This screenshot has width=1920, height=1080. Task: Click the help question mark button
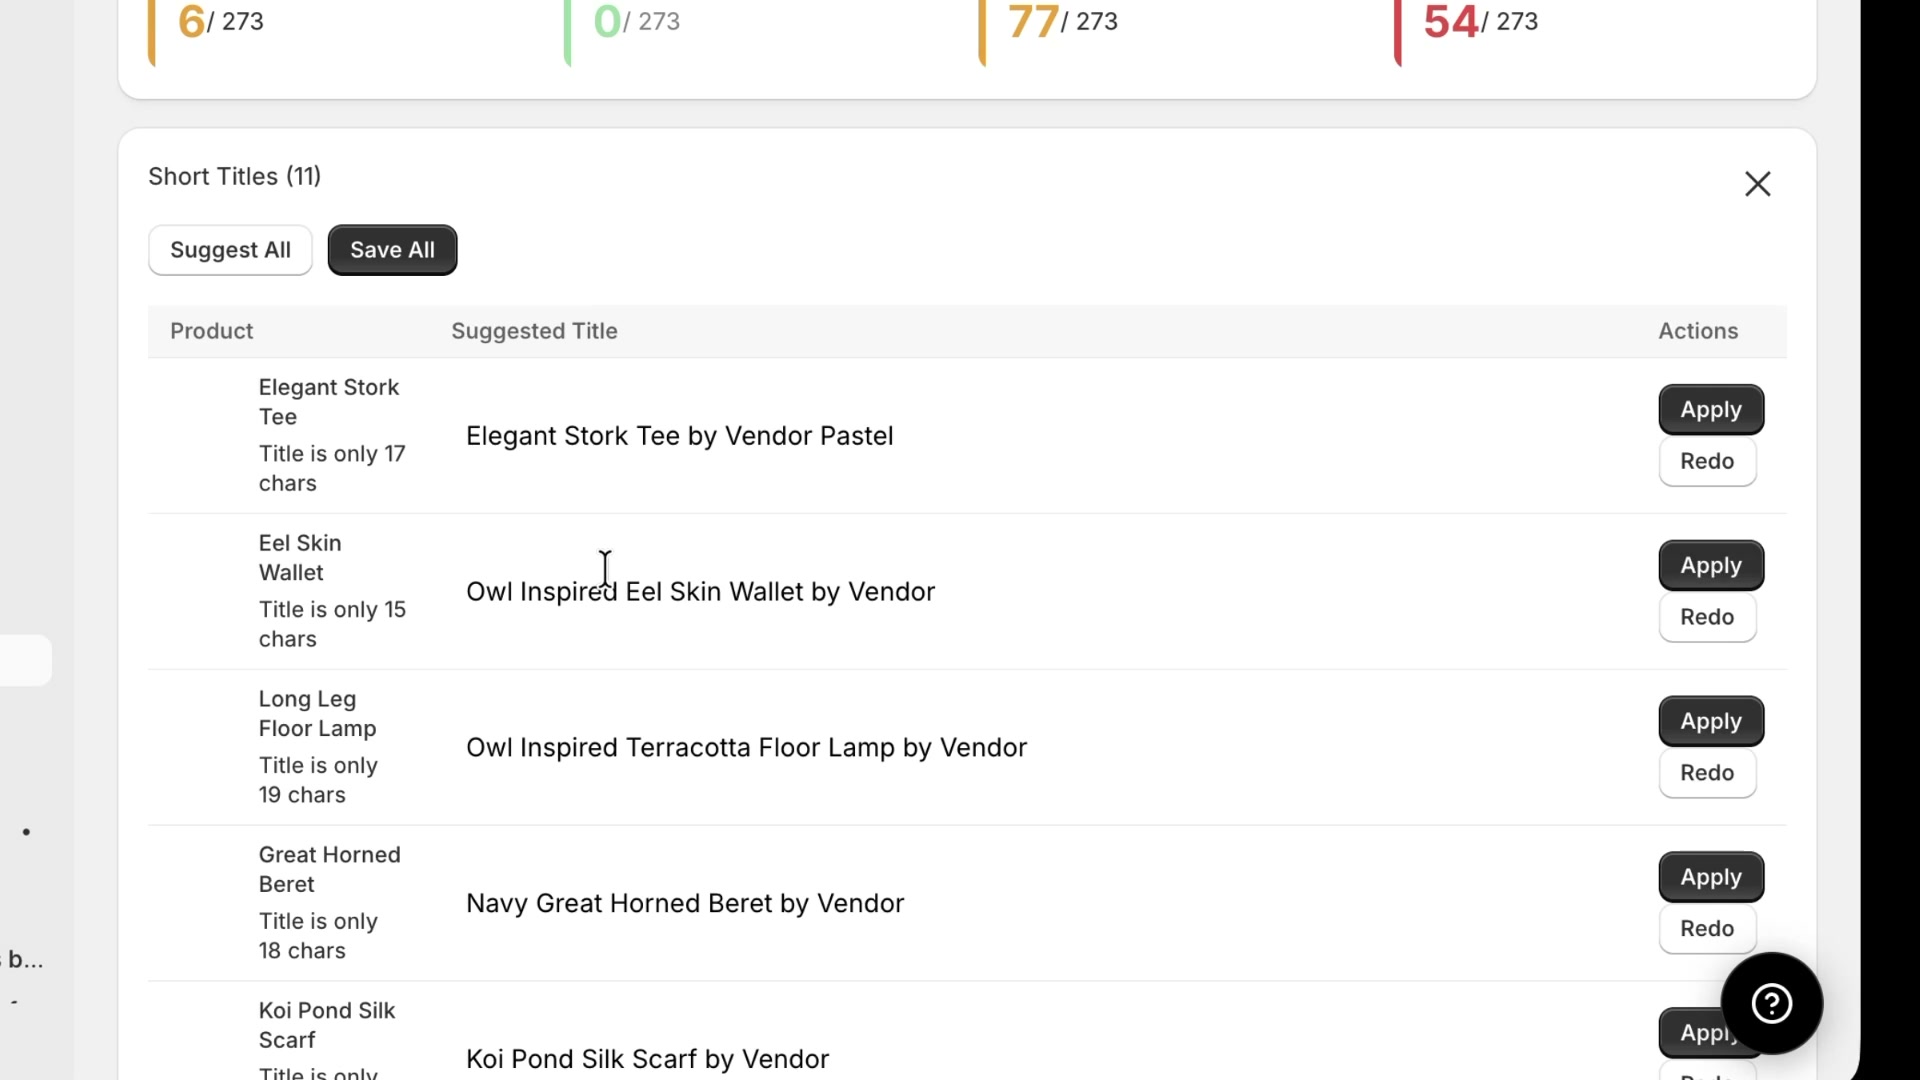click(x=1771, y=1003)
